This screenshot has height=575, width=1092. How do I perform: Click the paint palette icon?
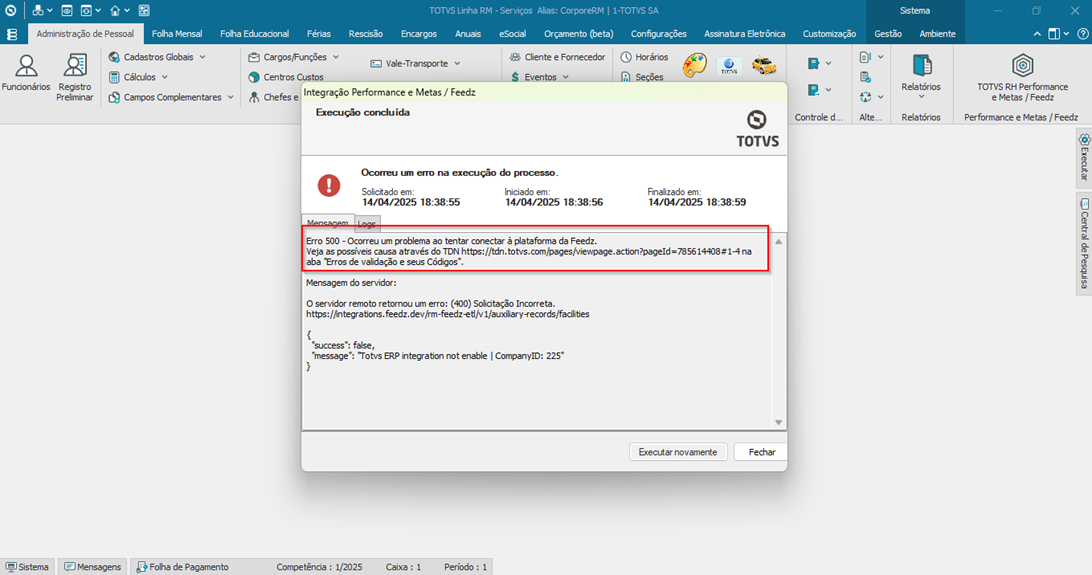(694, 65)
